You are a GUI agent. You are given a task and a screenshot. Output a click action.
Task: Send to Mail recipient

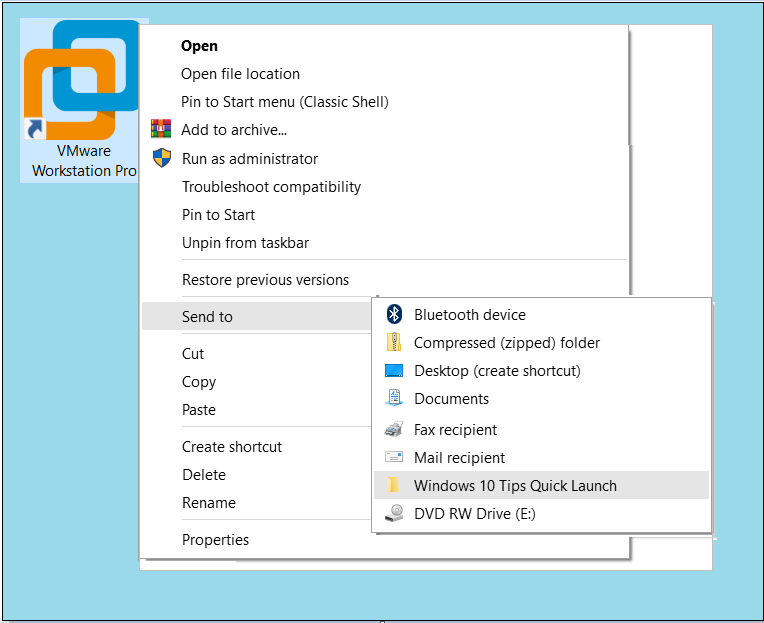click(x=541, y=458)
